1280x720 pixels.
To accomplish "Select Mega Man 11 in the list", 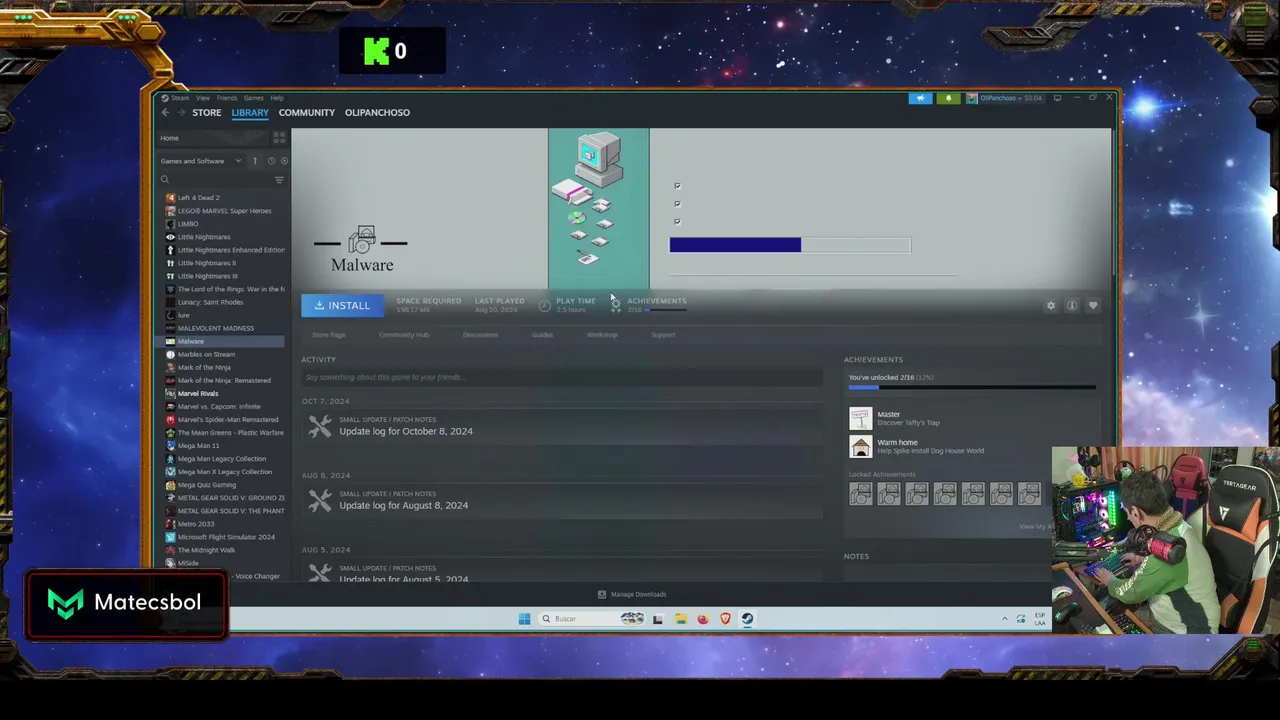I will (198, 446).
